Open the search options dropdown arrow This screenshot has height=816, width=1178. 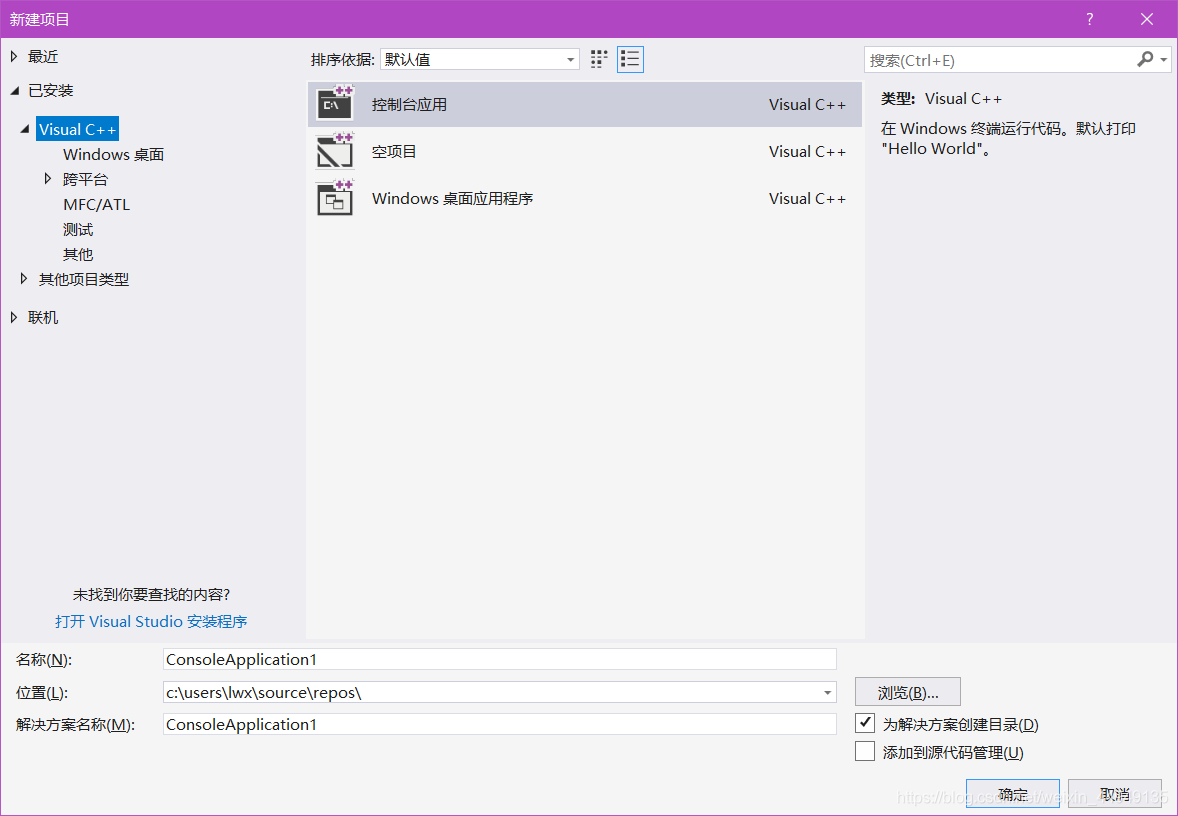tap(1164, 59)
